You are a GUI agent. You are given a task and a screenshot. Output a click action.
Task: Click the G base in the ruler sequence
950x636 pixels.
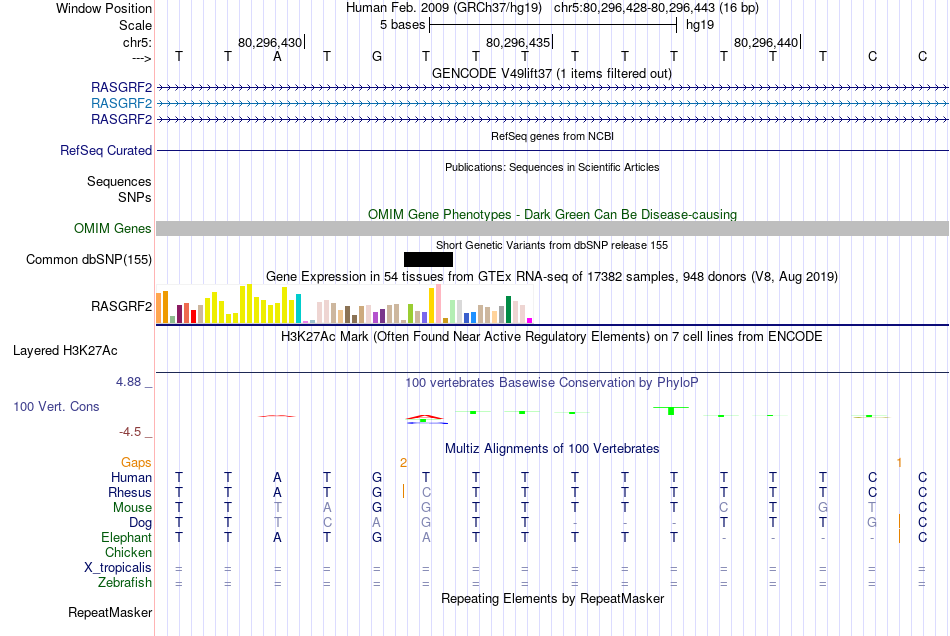377,56
